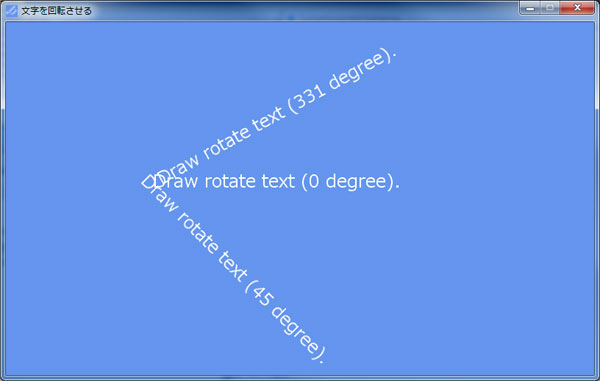Click the word "Draw" in the horizontal line

[x=175, y=182]
